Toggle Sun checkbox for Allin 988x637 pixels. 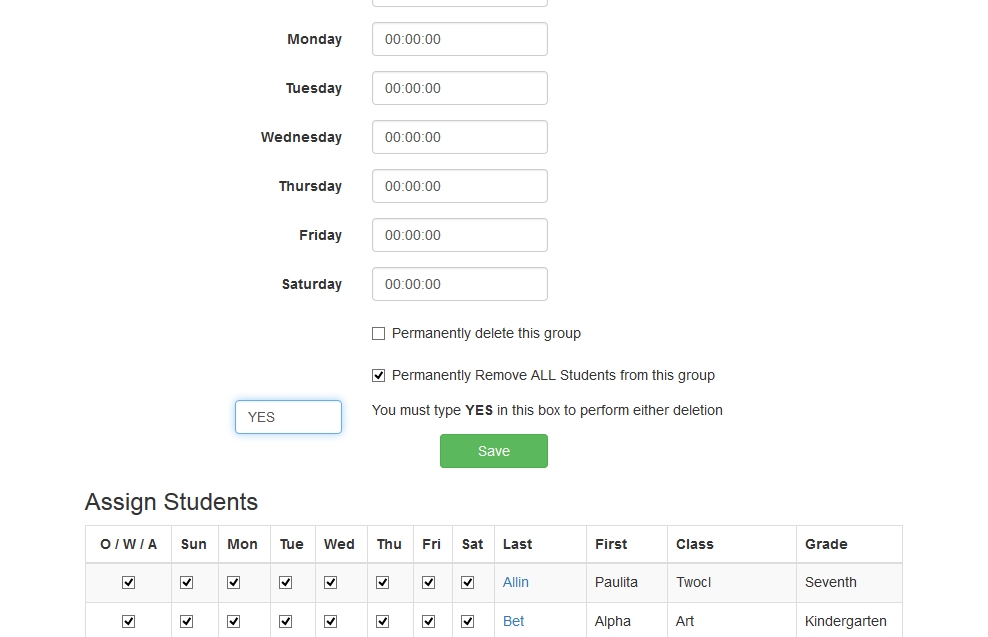click(x=187, y=582)
